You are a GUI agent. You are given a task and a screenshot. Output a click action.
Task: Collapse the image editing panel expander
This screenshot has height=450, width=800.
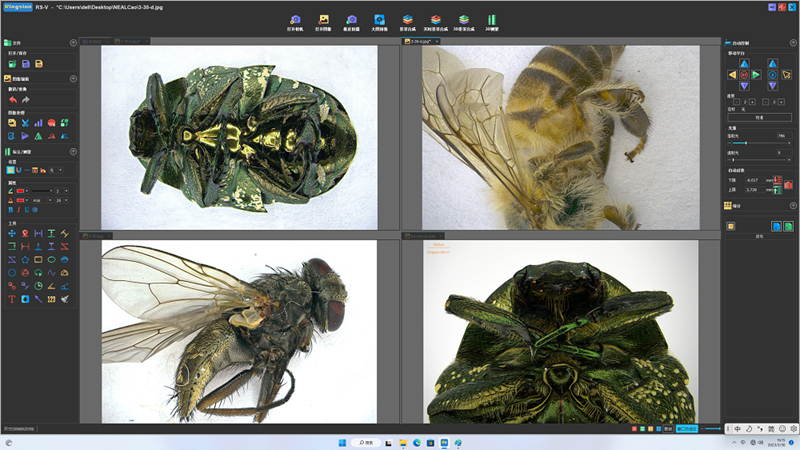(73, 79)
